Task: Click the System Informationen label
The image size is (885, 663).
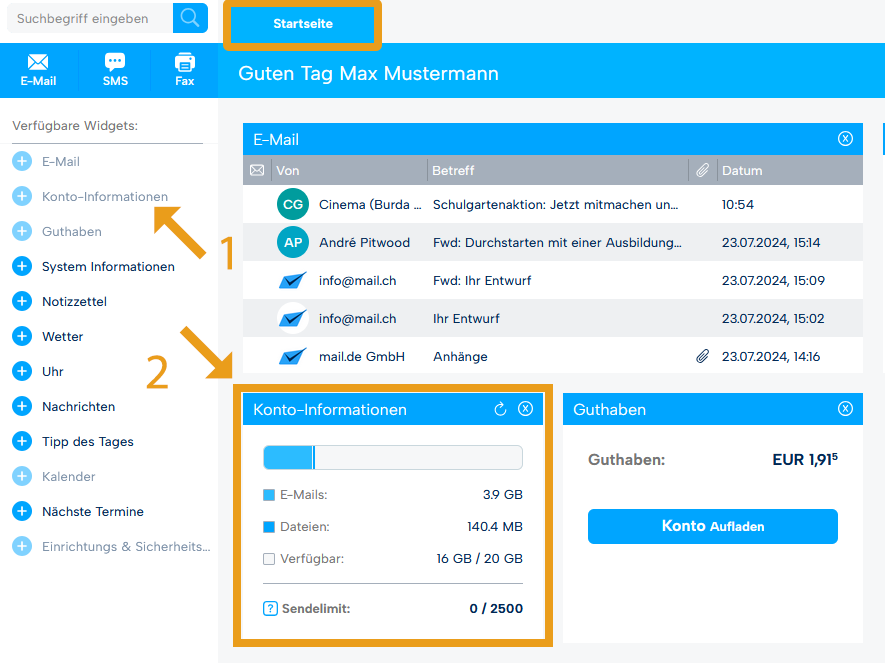Action: coord(108,266)
